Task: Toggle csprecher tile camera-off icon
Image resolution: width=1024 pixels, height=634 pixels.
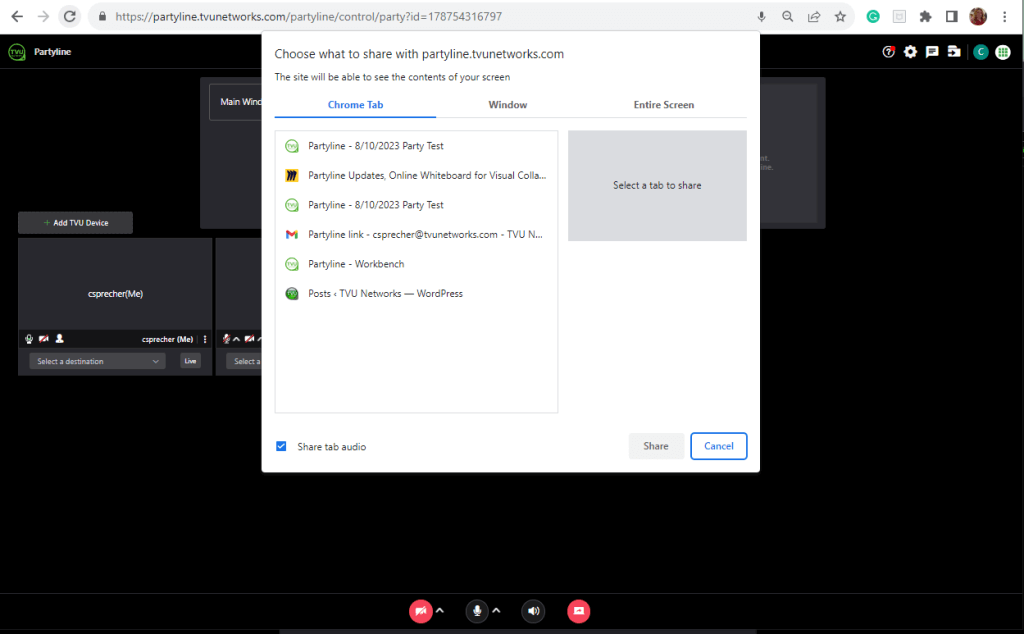Action: (44, 339)
